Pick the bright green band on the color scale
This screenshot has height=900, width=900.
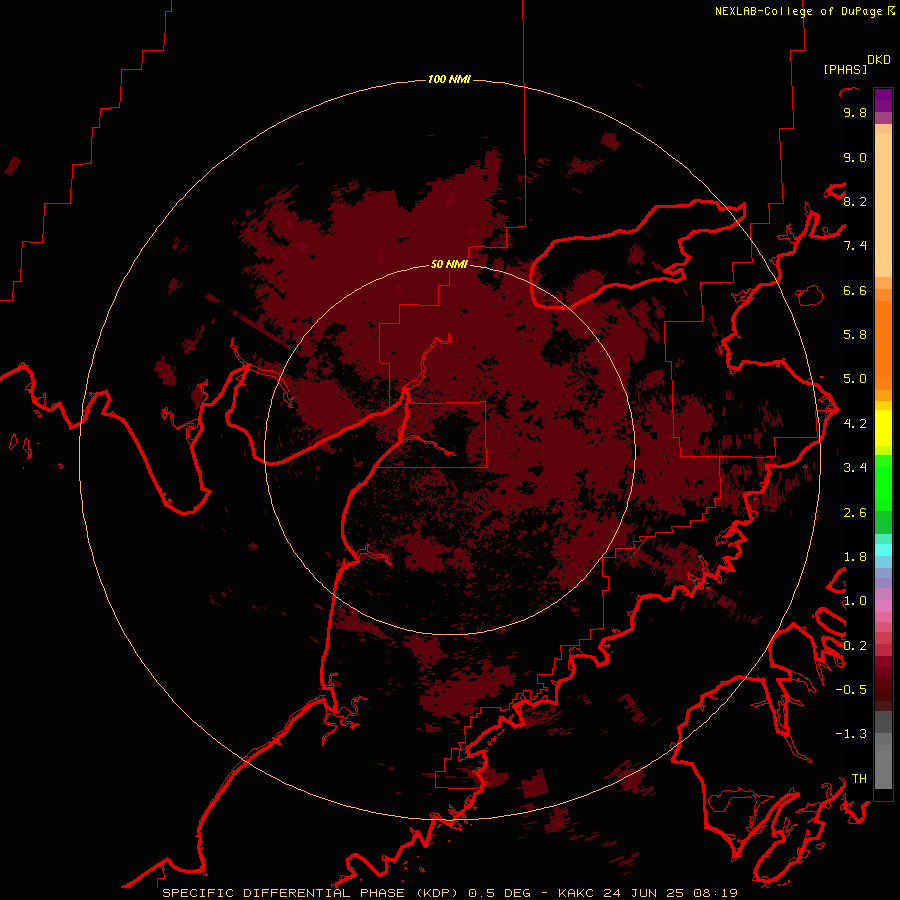click(x=883, y=482)
